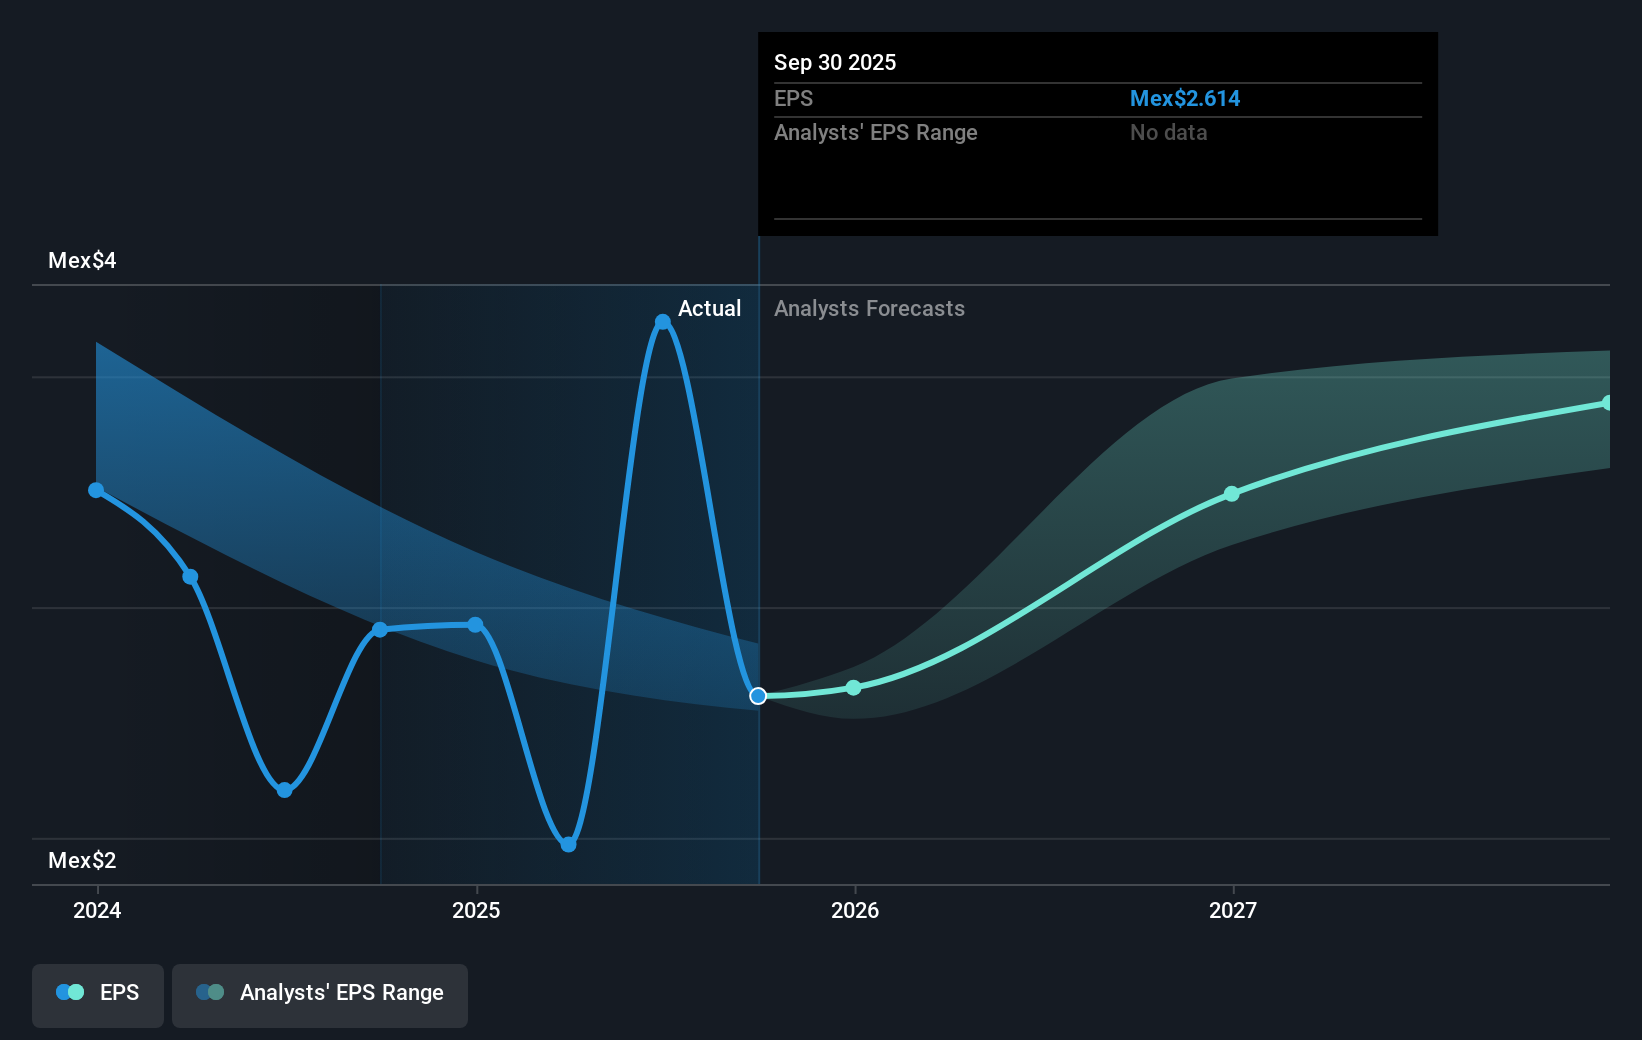The width and height of the screenshot is (1642, 1040).
Task: Click the 2027 forecast data point
Action: pos(1231,494)
